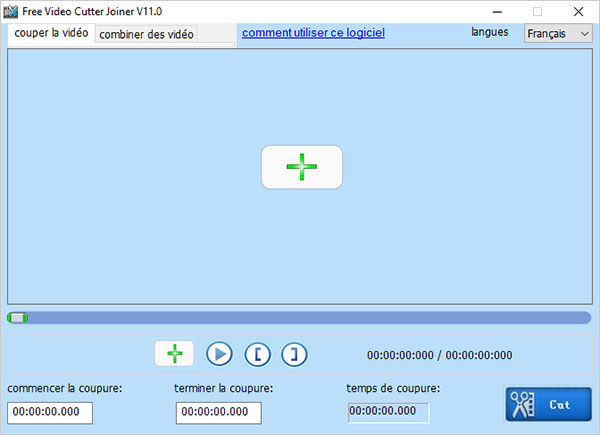Minimize the Free Video Cutter Joiner window
This screenshot has height=435, width=600.
point(497,12)
